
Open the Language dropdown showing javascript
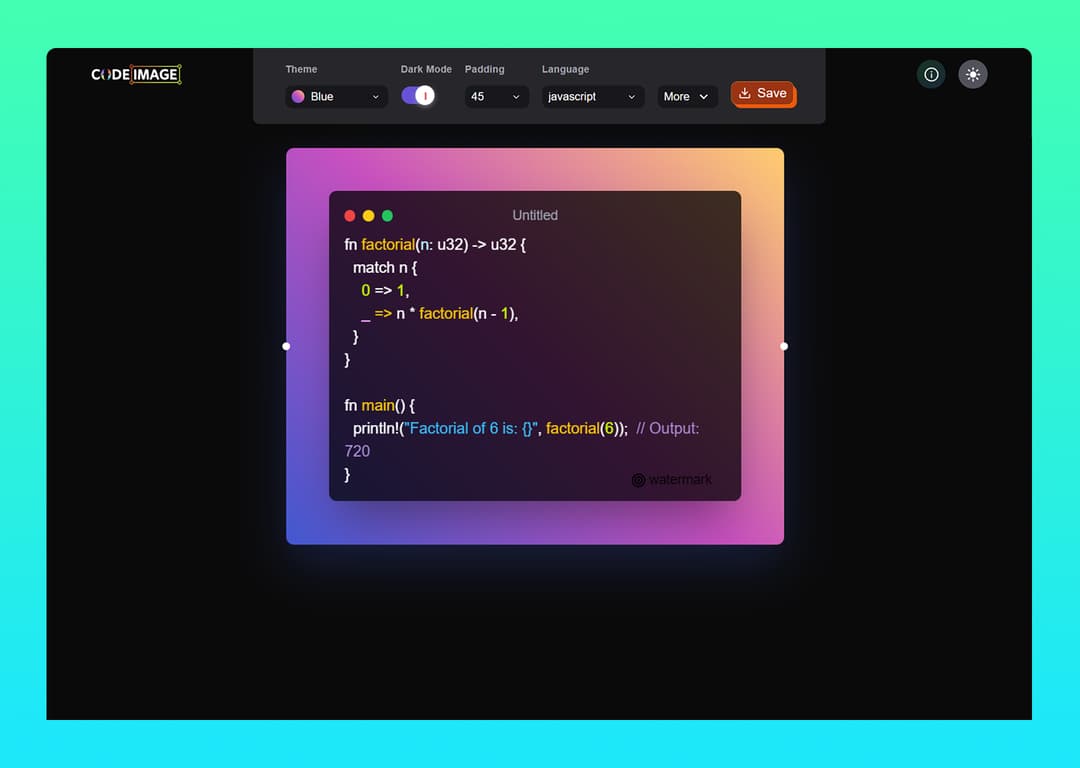(x=593, y=96)
